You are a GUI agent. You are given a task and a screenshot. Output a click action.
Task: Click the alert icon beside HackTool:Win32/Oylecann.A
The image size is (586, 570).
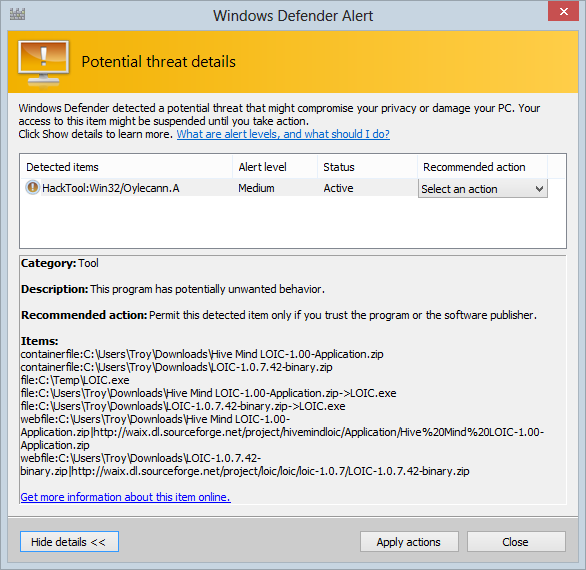pos(33,187)
